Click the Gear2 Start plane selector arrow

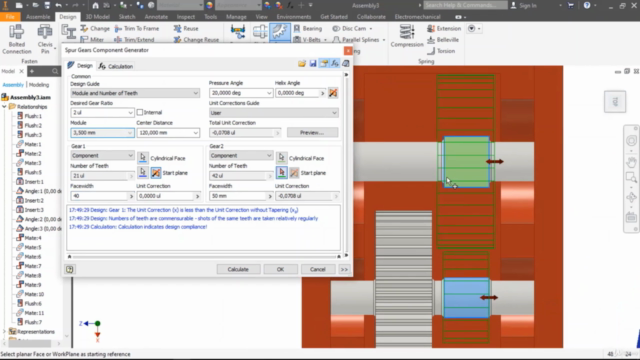[x=281, y=173]
